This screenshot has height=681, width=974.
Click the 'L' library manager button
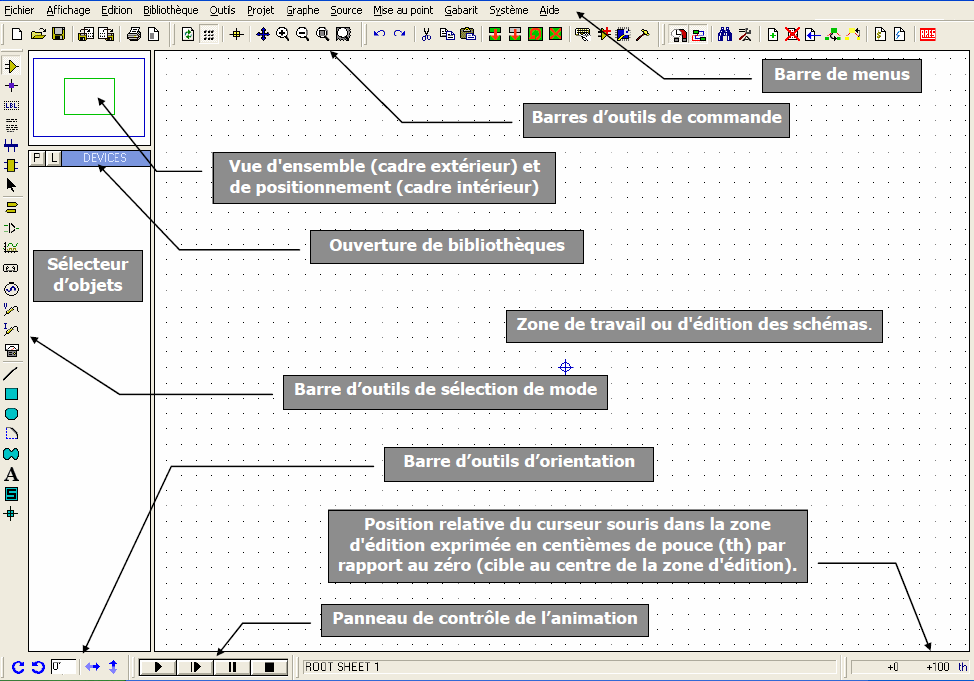[x=53, y=158]
